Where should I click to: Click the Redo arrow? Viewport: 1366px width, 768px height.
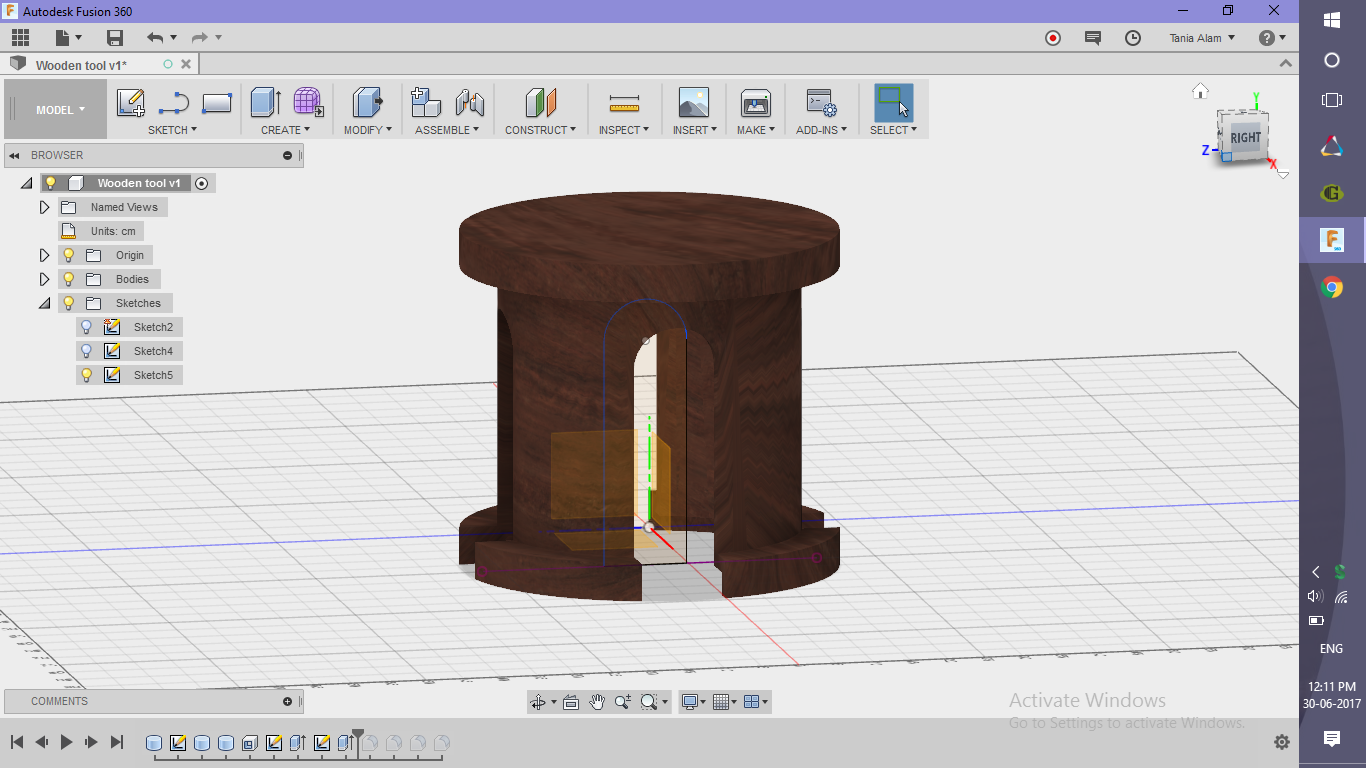point(199,38)
